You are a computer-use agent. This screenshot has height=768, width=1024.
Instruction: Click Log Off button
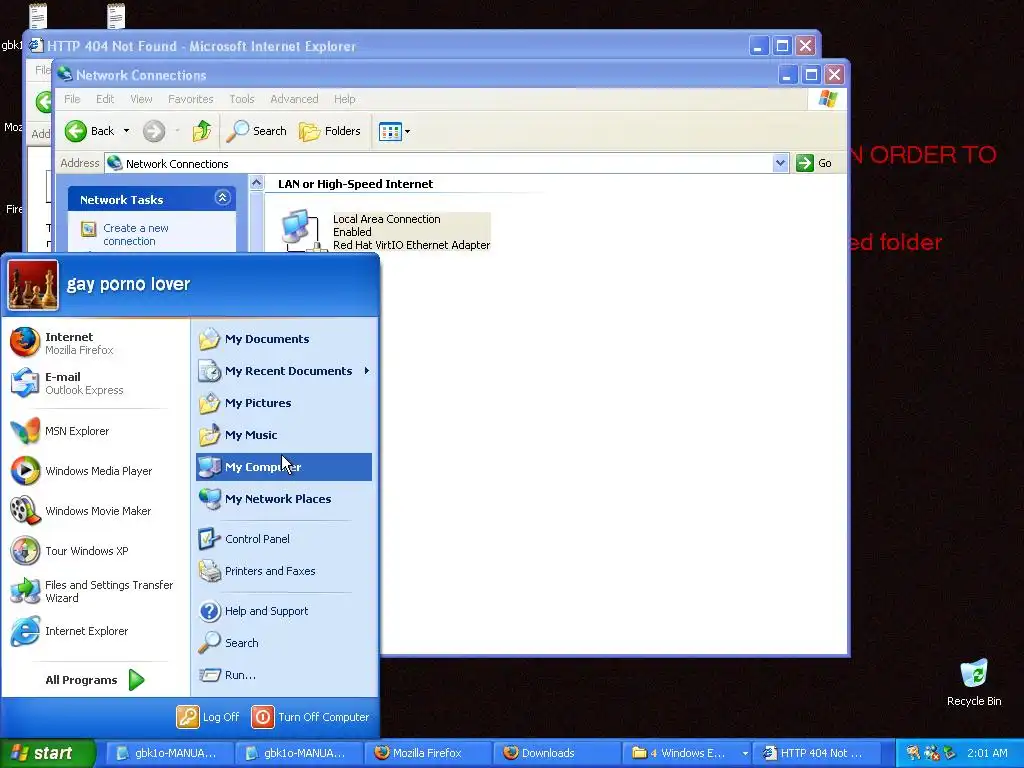tap(208, 717)
